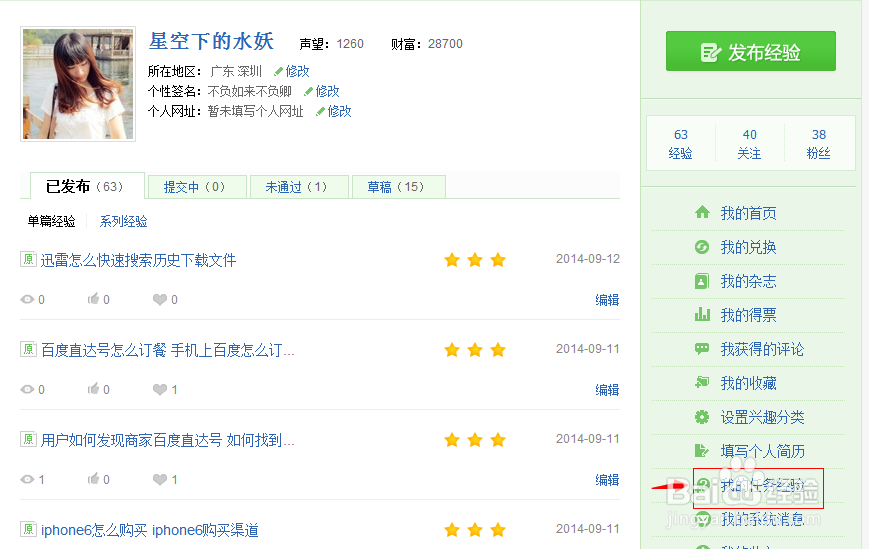Switch to 提交中 (0) tab
Viewport: 869px width, 549px height.
(x=195, y=187)
